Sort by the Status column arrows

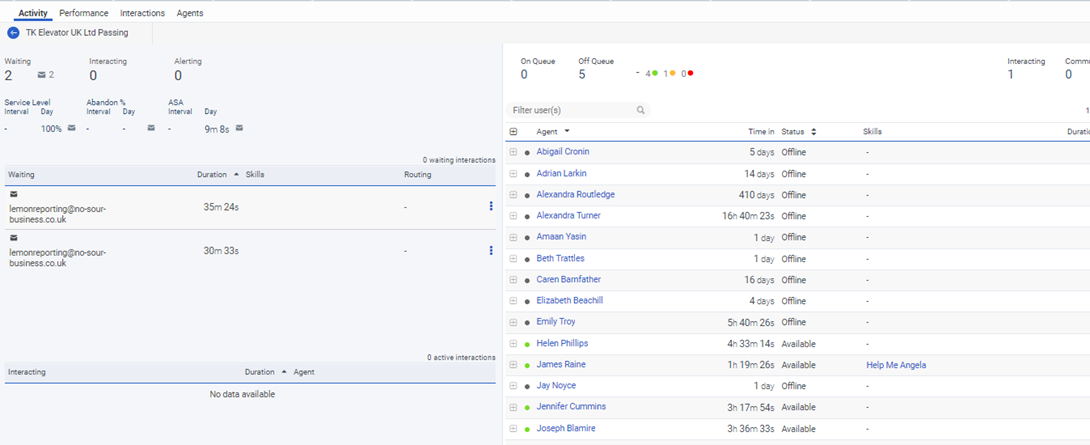(x=813, y=132)
